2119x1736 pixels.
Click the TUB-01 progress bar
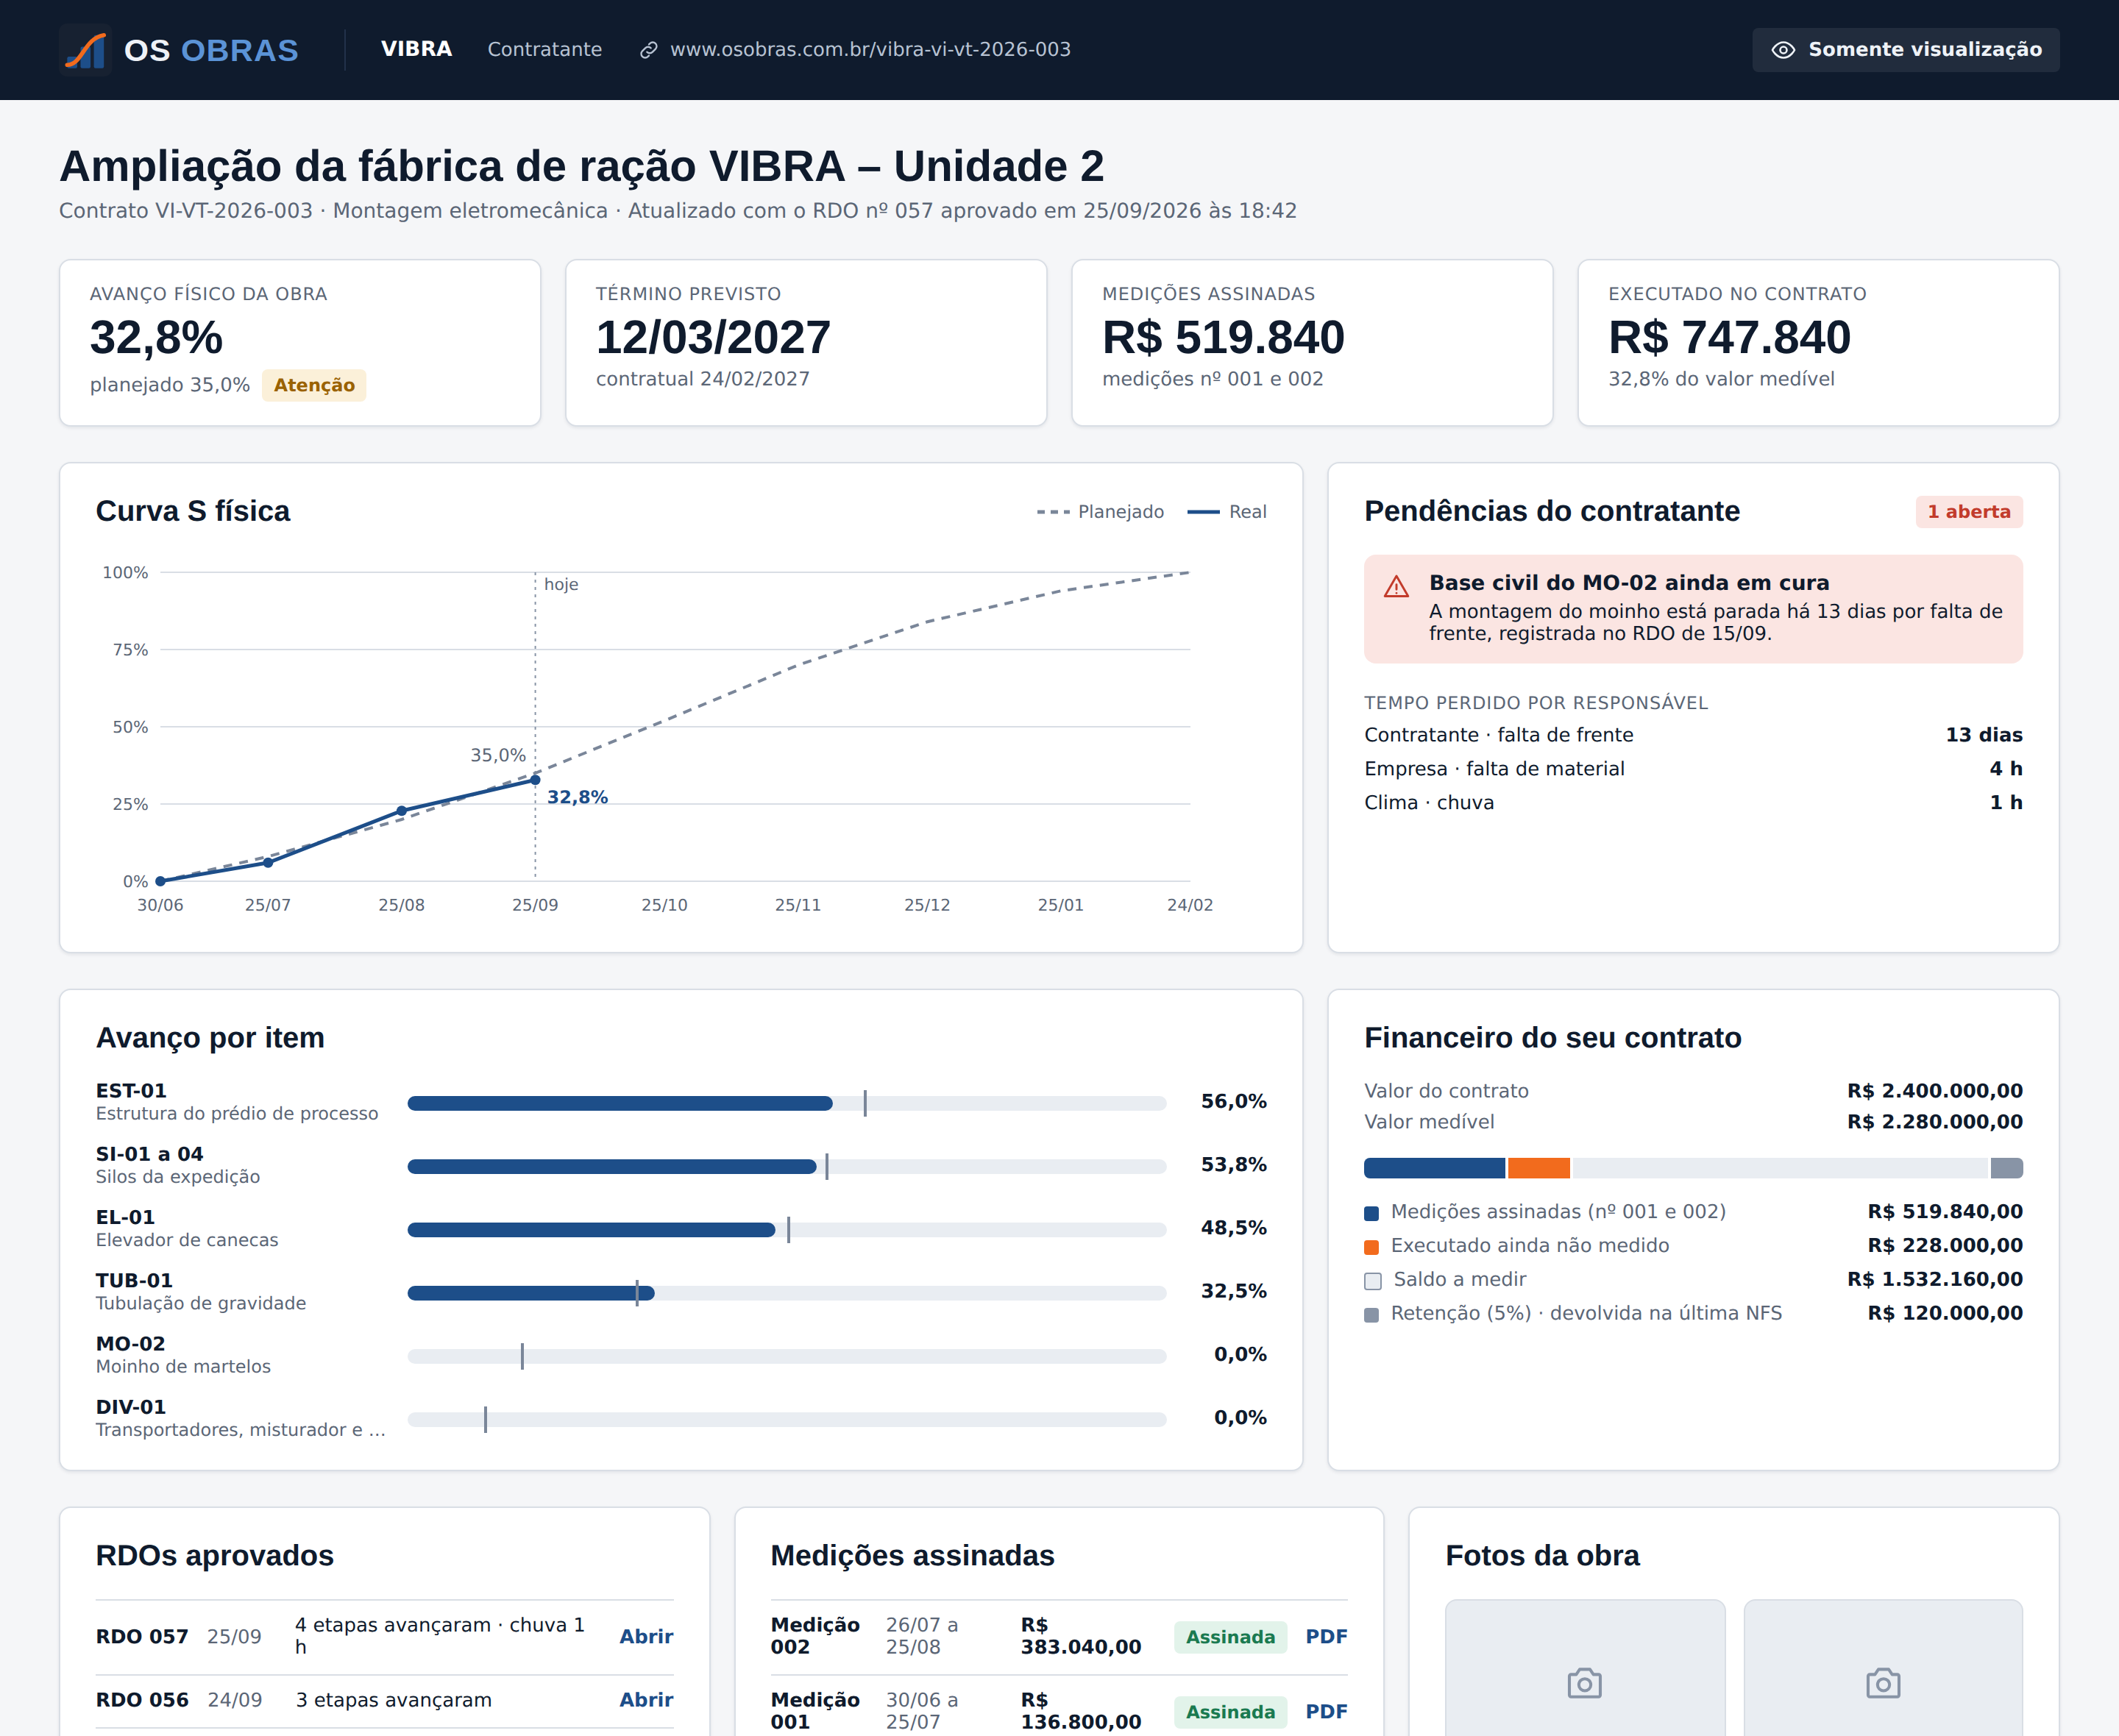[787, 1293]
